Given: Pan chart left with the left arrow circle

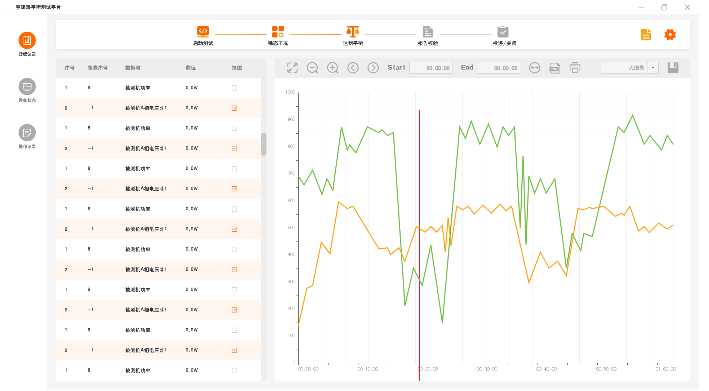Looking at the screenshot, I should [x=353, y=68].
